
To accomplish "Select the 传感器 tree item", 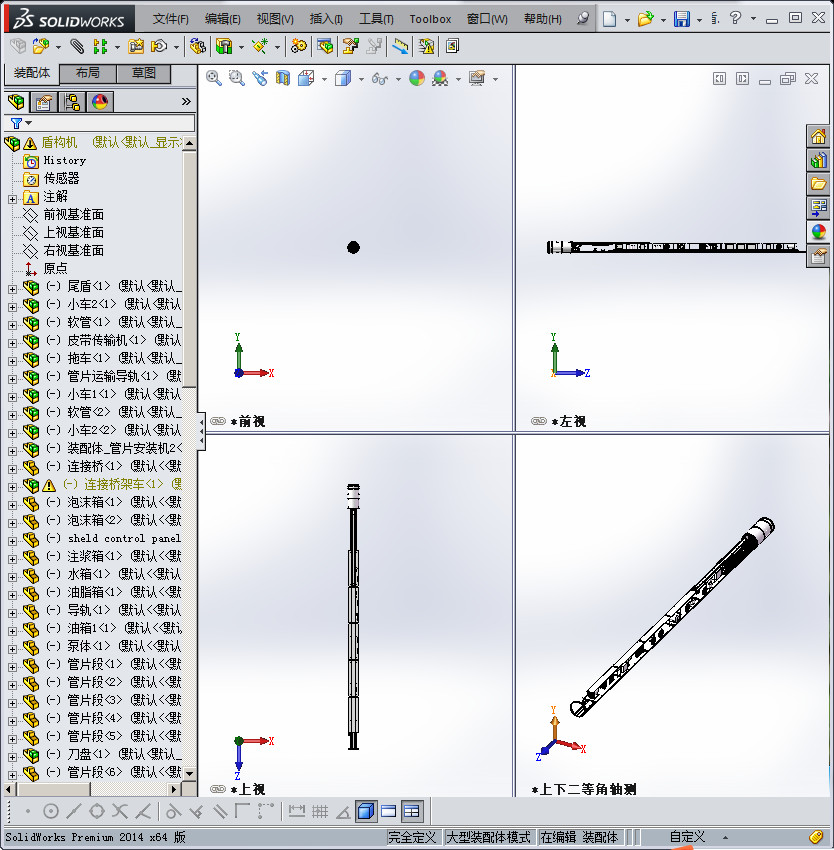I will (x=61, y=178).
